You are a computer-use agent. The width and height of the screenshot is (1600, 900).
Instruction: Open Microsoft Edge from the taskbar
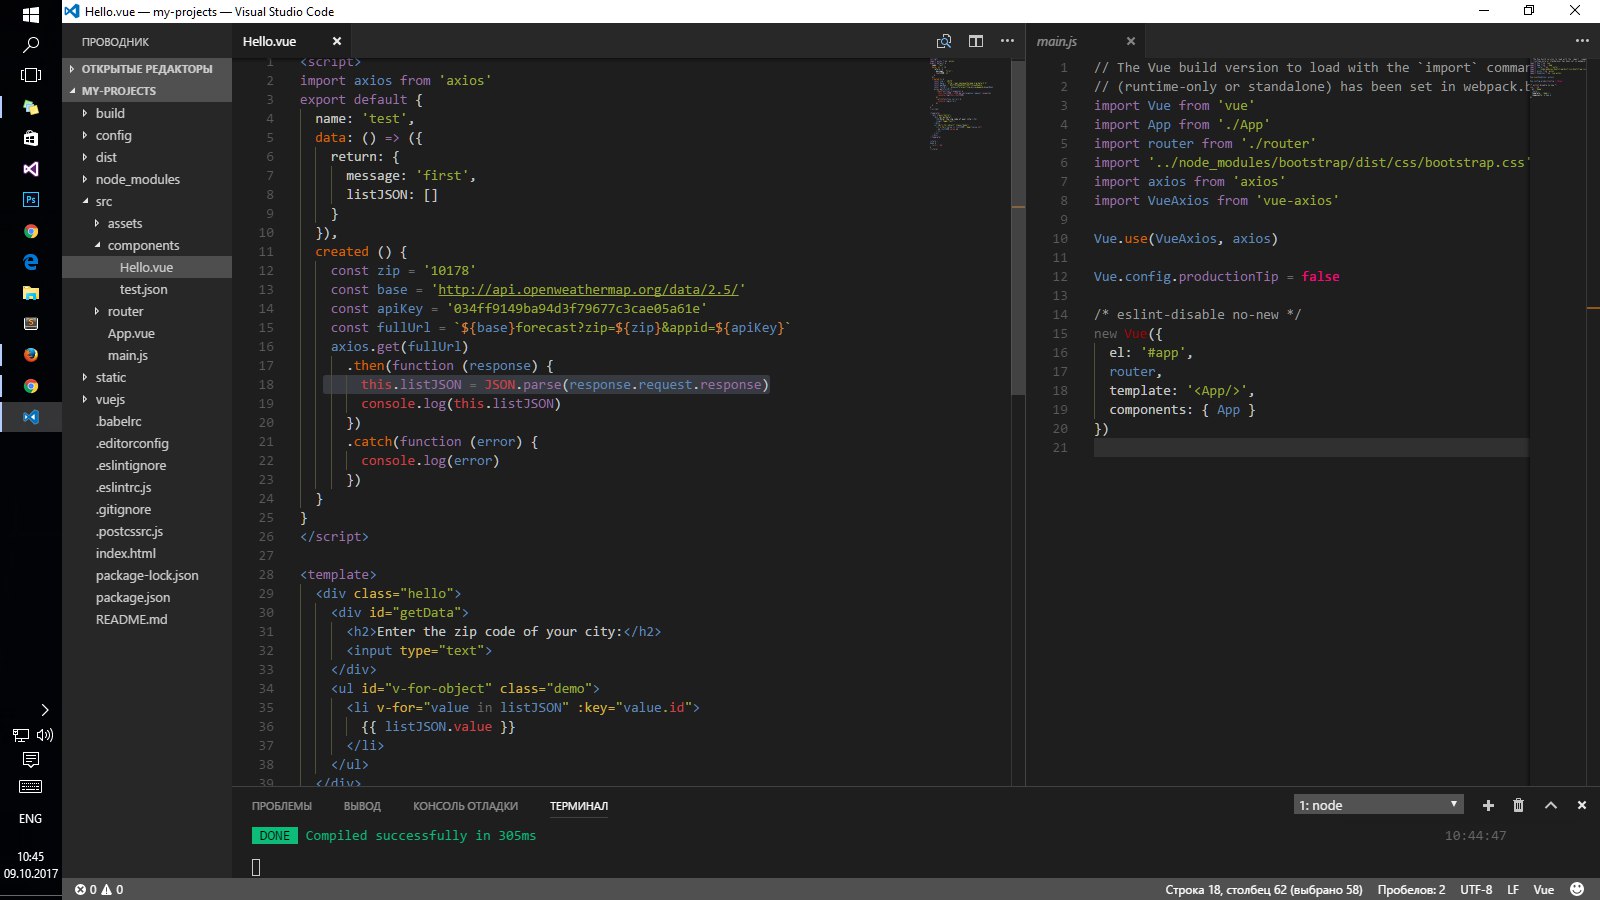click(x=31, y=262)
